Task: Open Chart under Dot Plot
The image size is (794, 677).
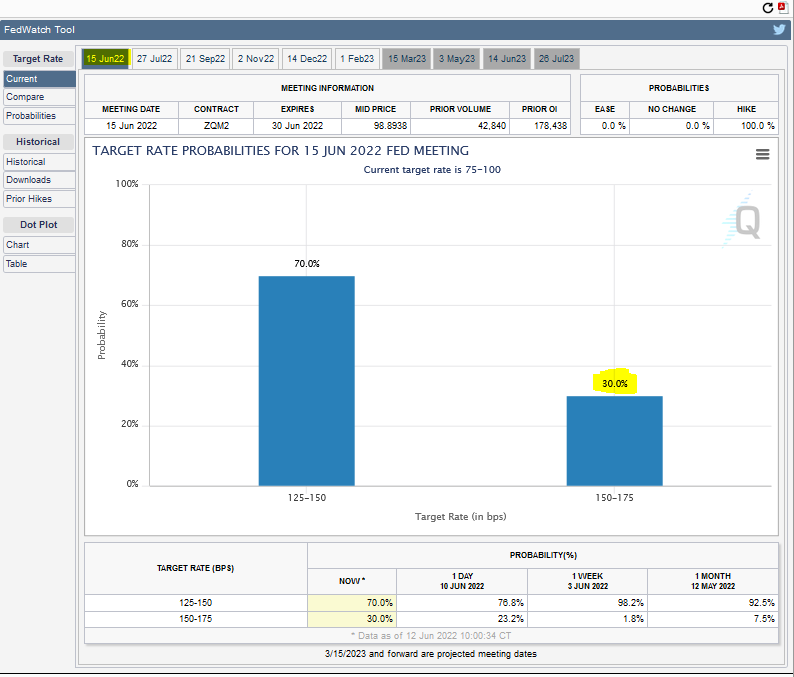Action: pos(39,245)
